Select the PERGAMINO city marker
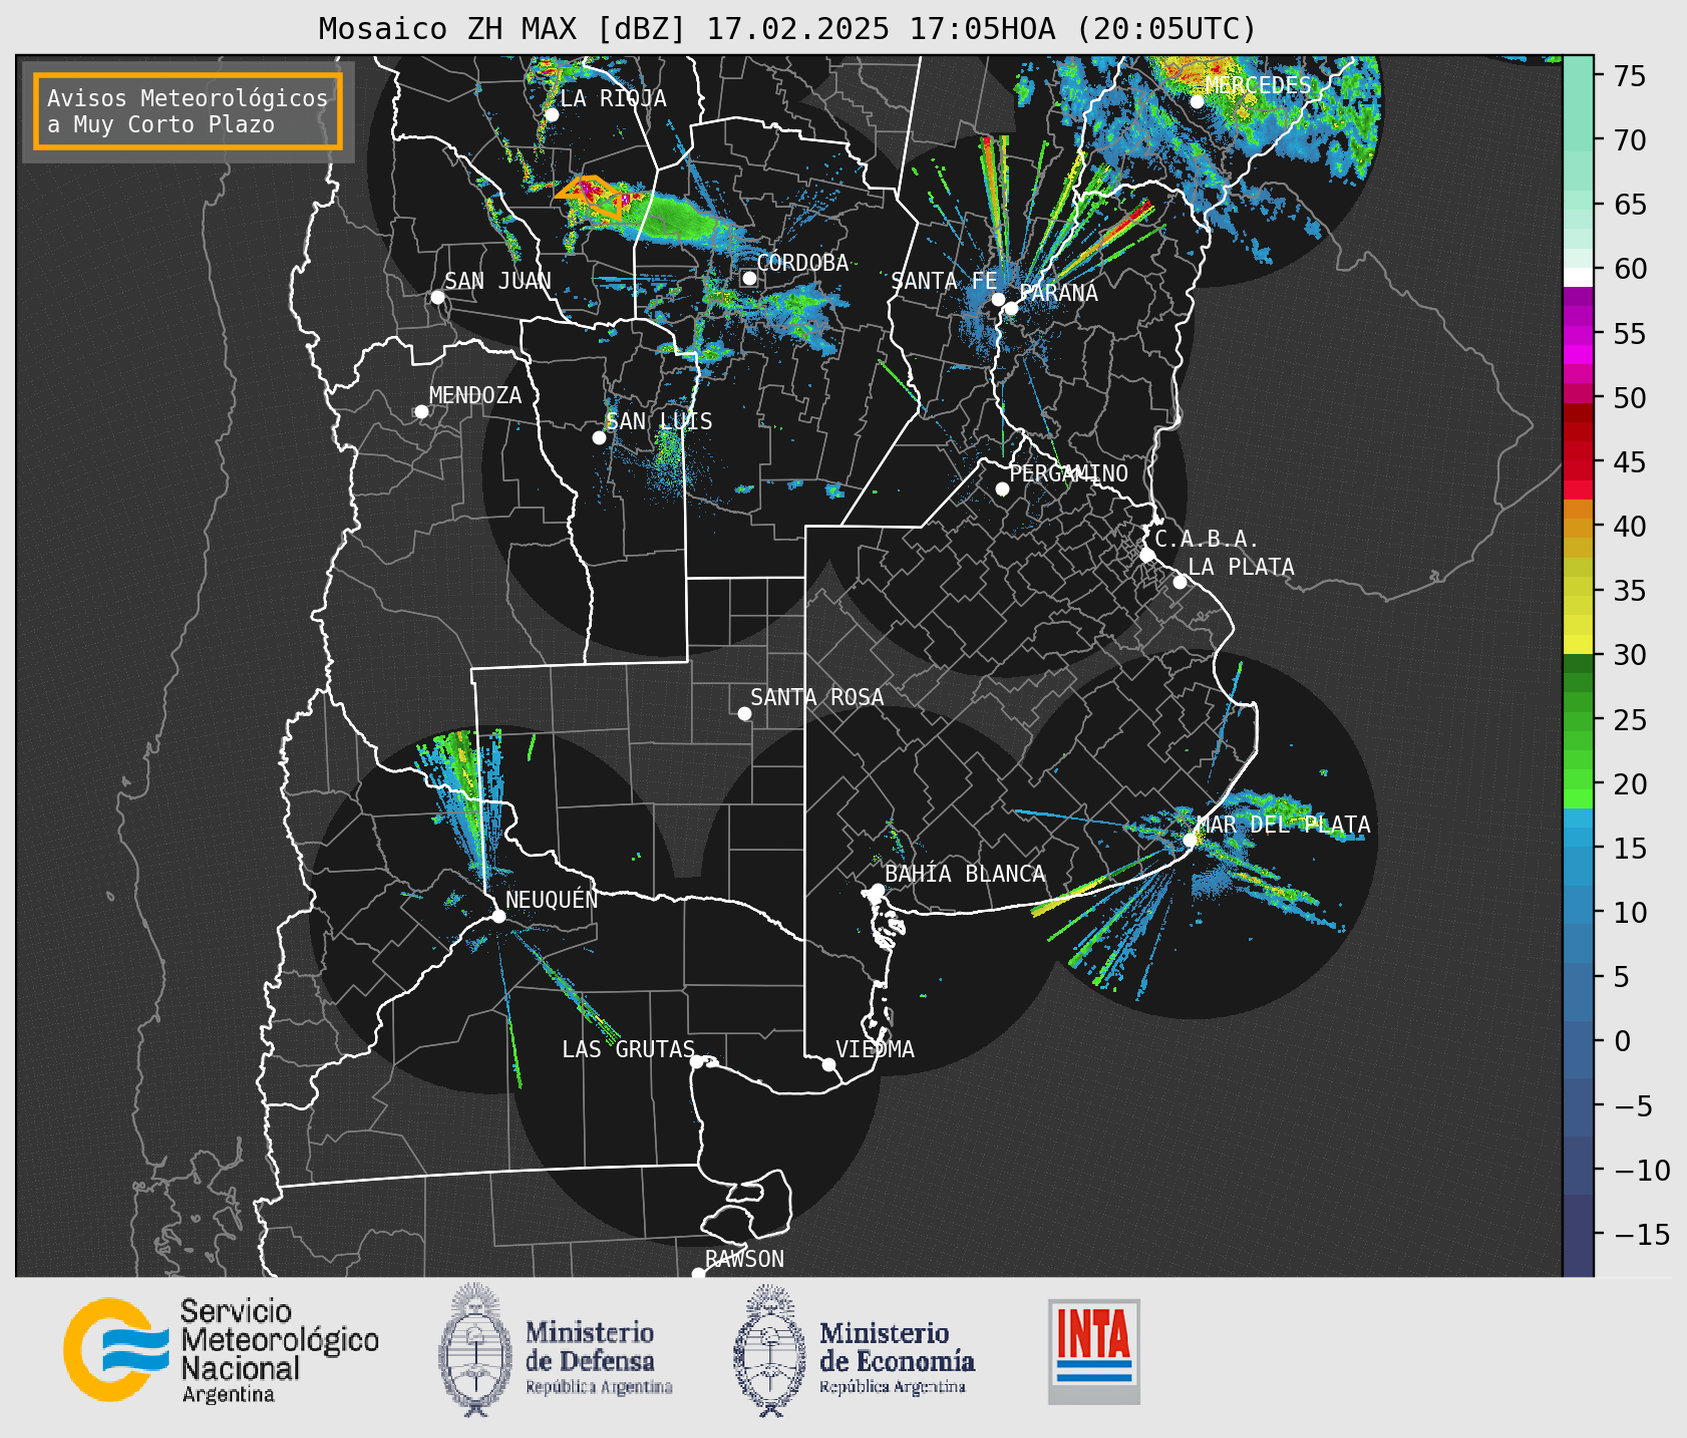1687x1438 pixels. coord(1002,489)
